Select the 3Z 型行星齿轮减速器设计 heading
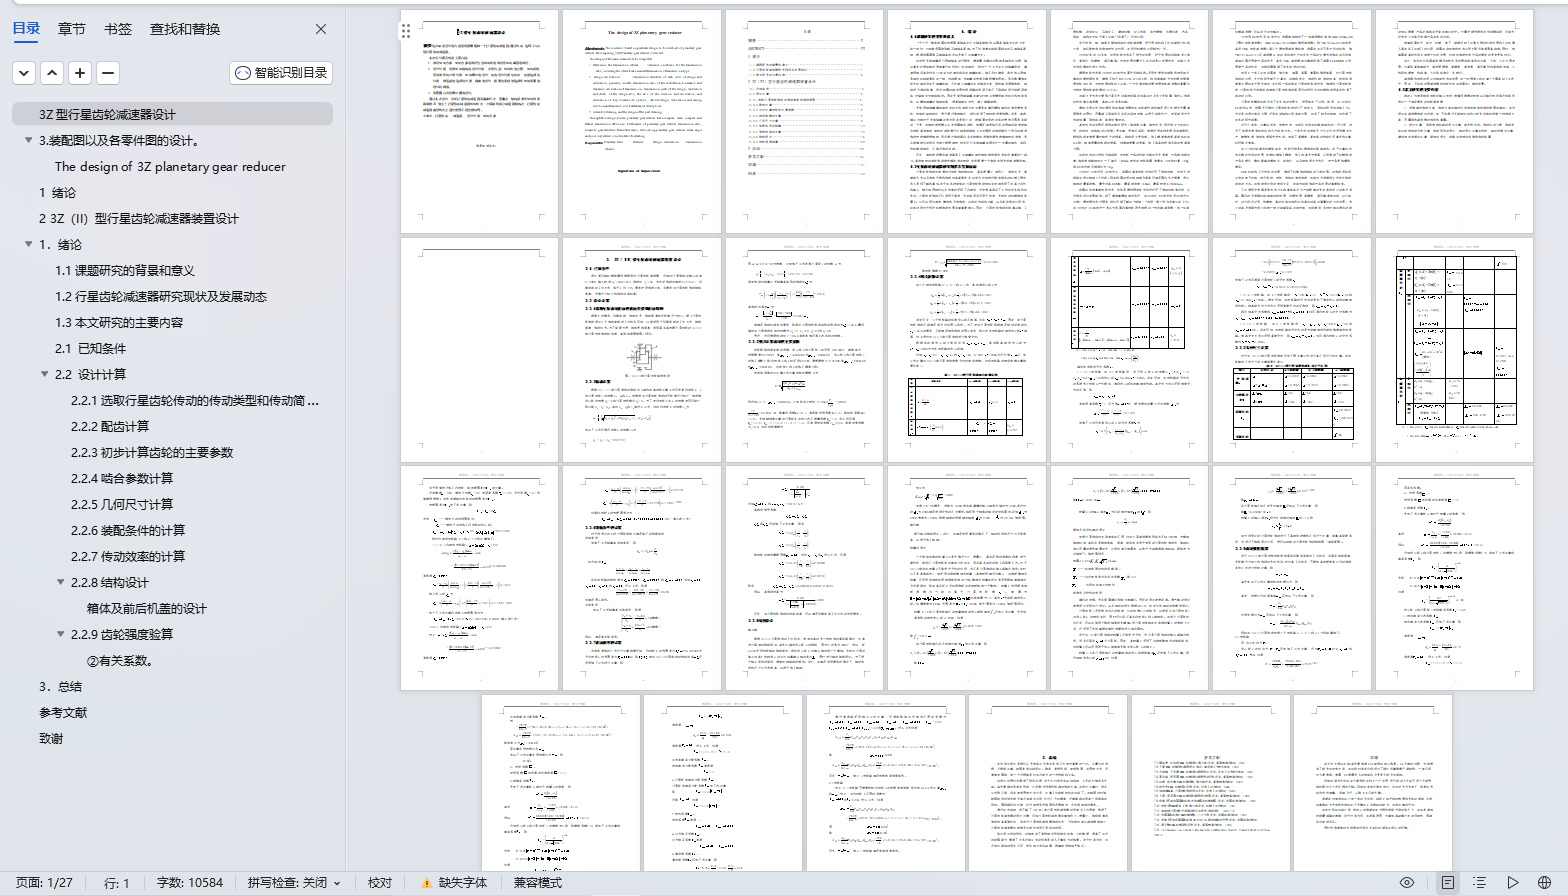1568x896 pixels. tap(107, 114)
